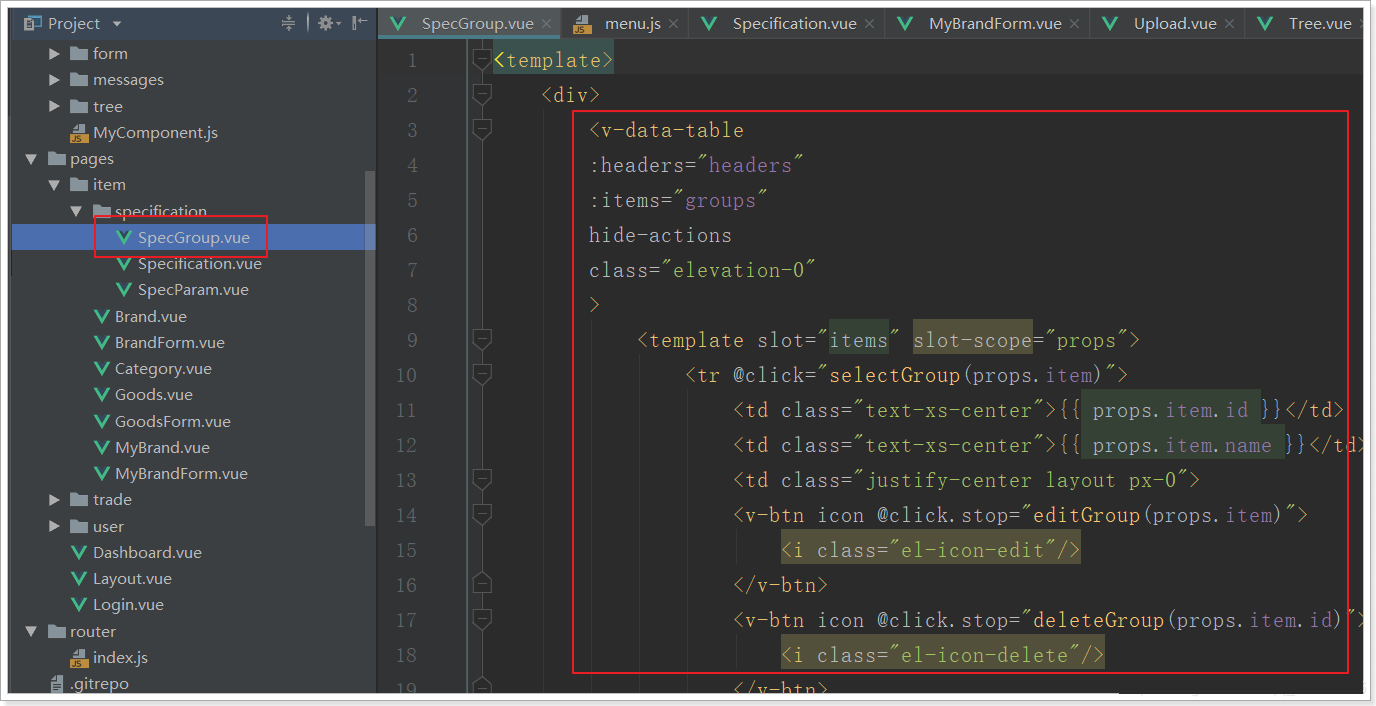Click the folder icon of trade
Viewport: 1376px width, 706px height.
(x=79, y=500)
